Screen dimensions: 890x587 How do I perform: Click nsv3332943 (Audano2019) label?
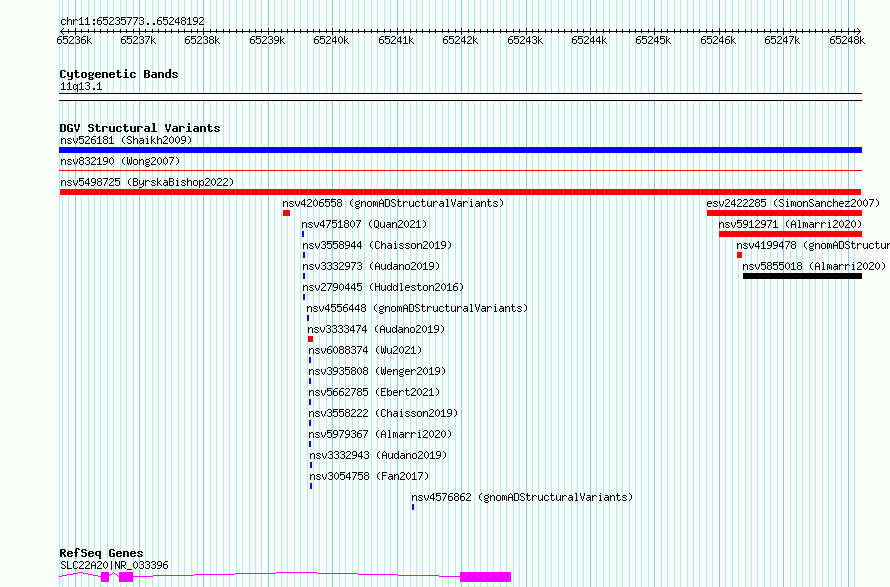tap(379, 455)
